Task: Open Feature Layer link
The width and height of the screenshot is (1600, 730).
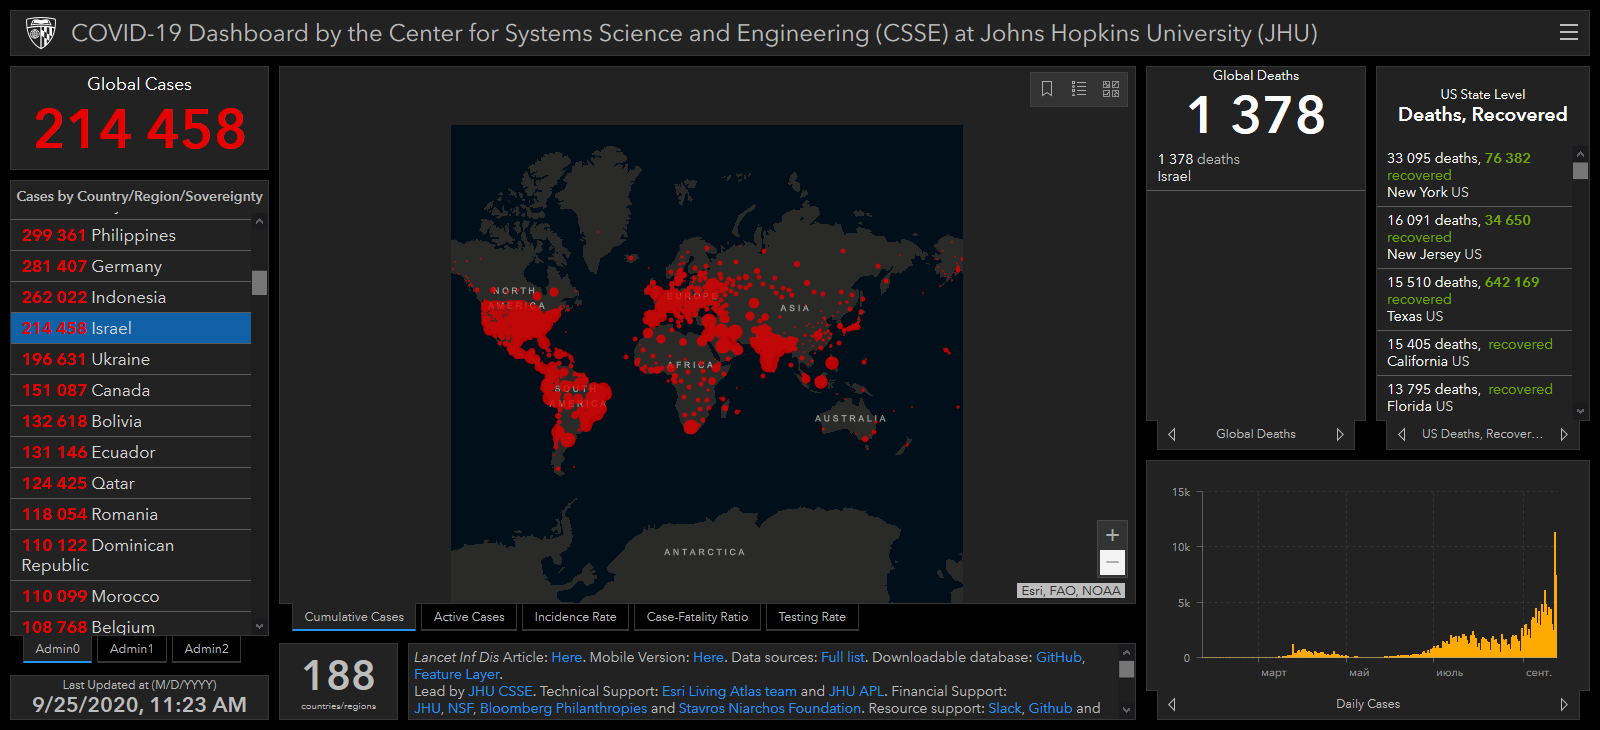Action: (456, 674)
